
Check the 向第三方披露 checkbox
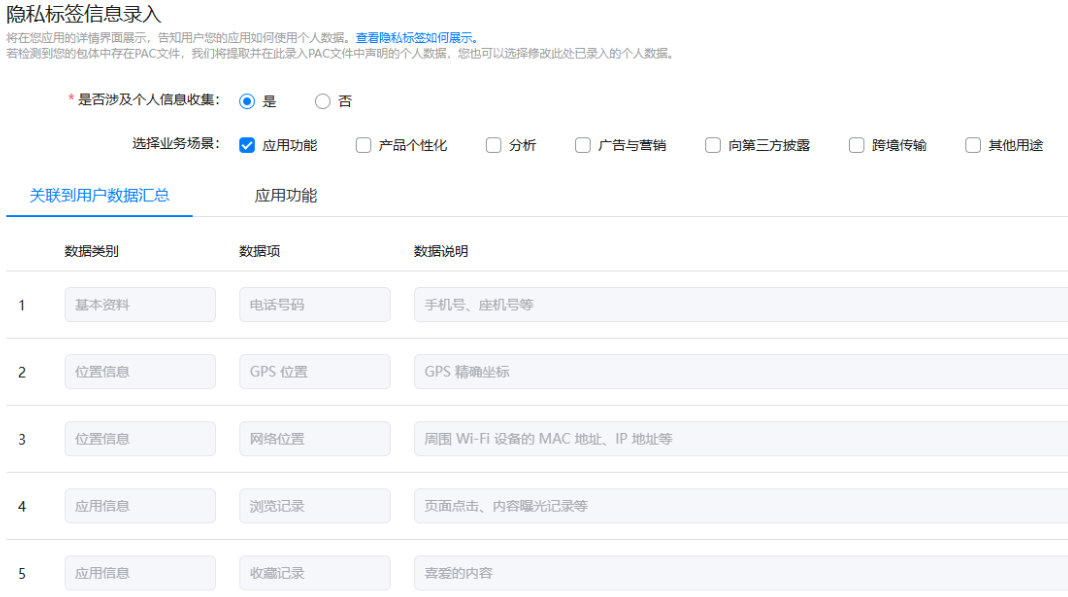(712, 144)
